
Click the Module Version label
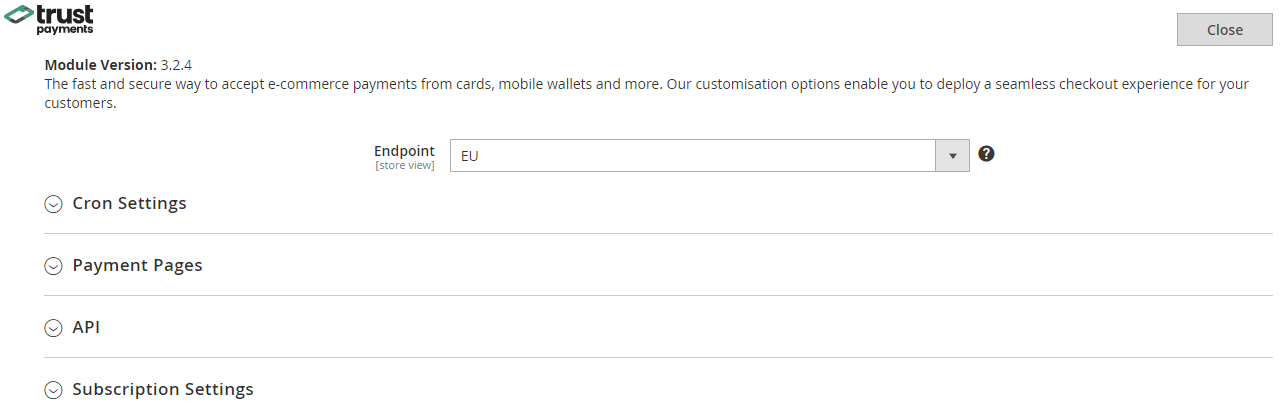[100, 65]
